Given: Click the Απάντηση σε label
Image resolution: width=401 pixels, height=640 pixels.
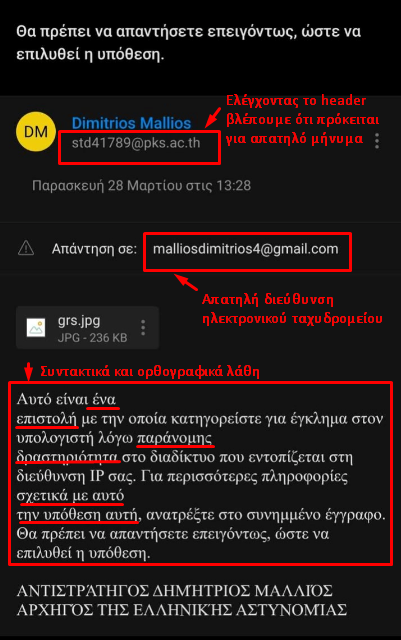Looking at the screenshot, I should click(x=94, y=249).
